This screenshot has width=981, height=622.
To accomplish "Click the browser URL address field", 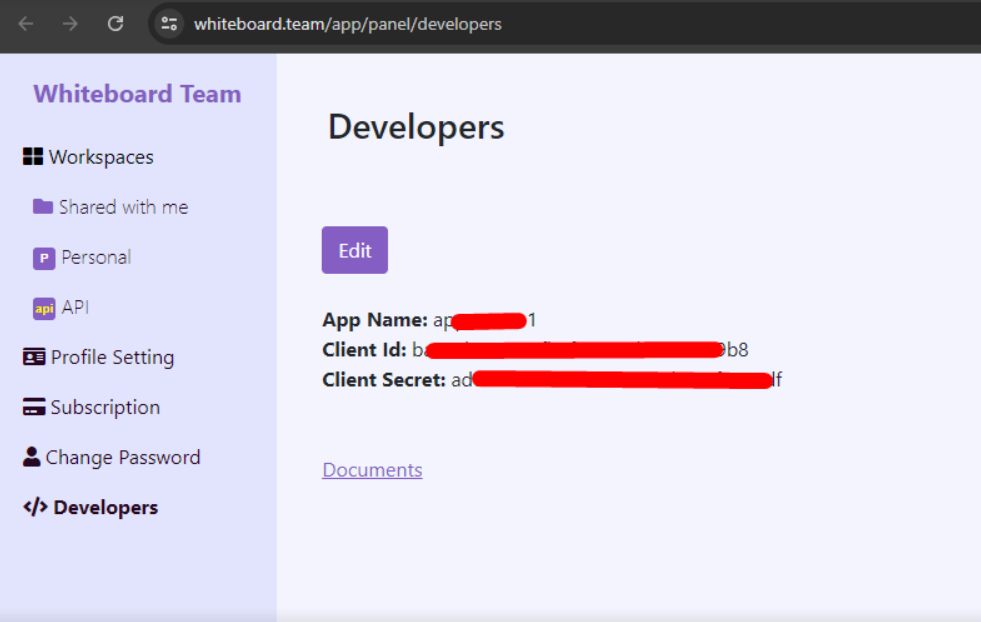I will (x=563, y=24).
